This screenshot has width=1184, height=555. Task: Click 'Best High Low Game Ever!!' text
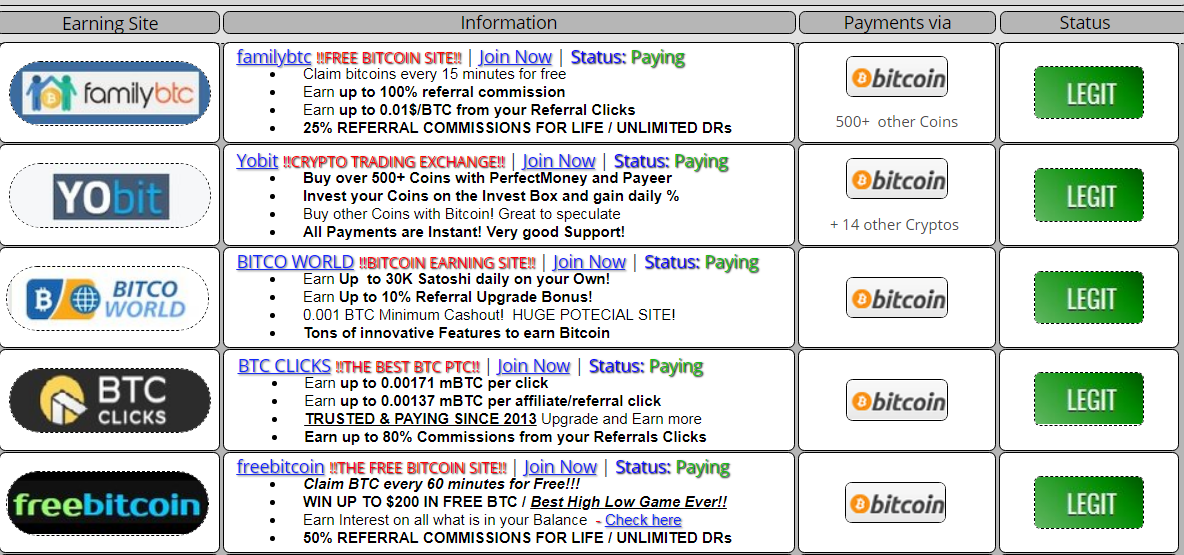coord(629,502)
